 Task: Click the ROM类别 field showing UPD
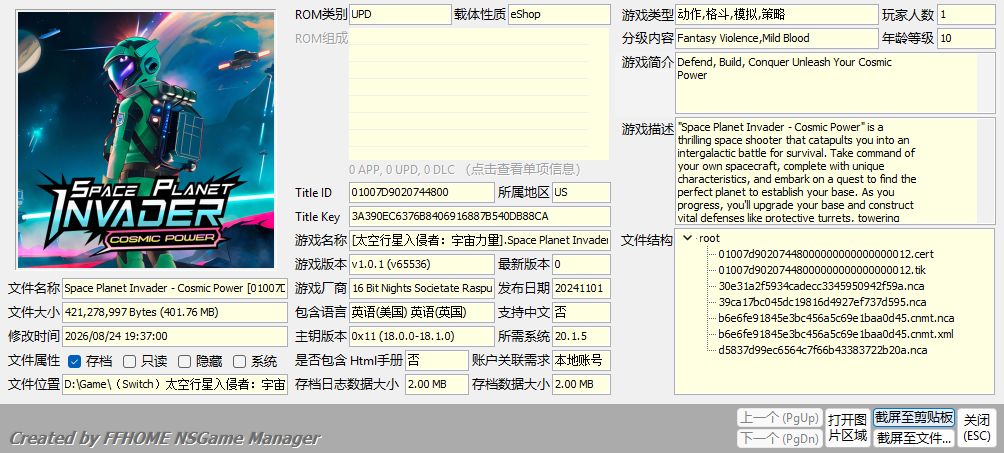400,14
